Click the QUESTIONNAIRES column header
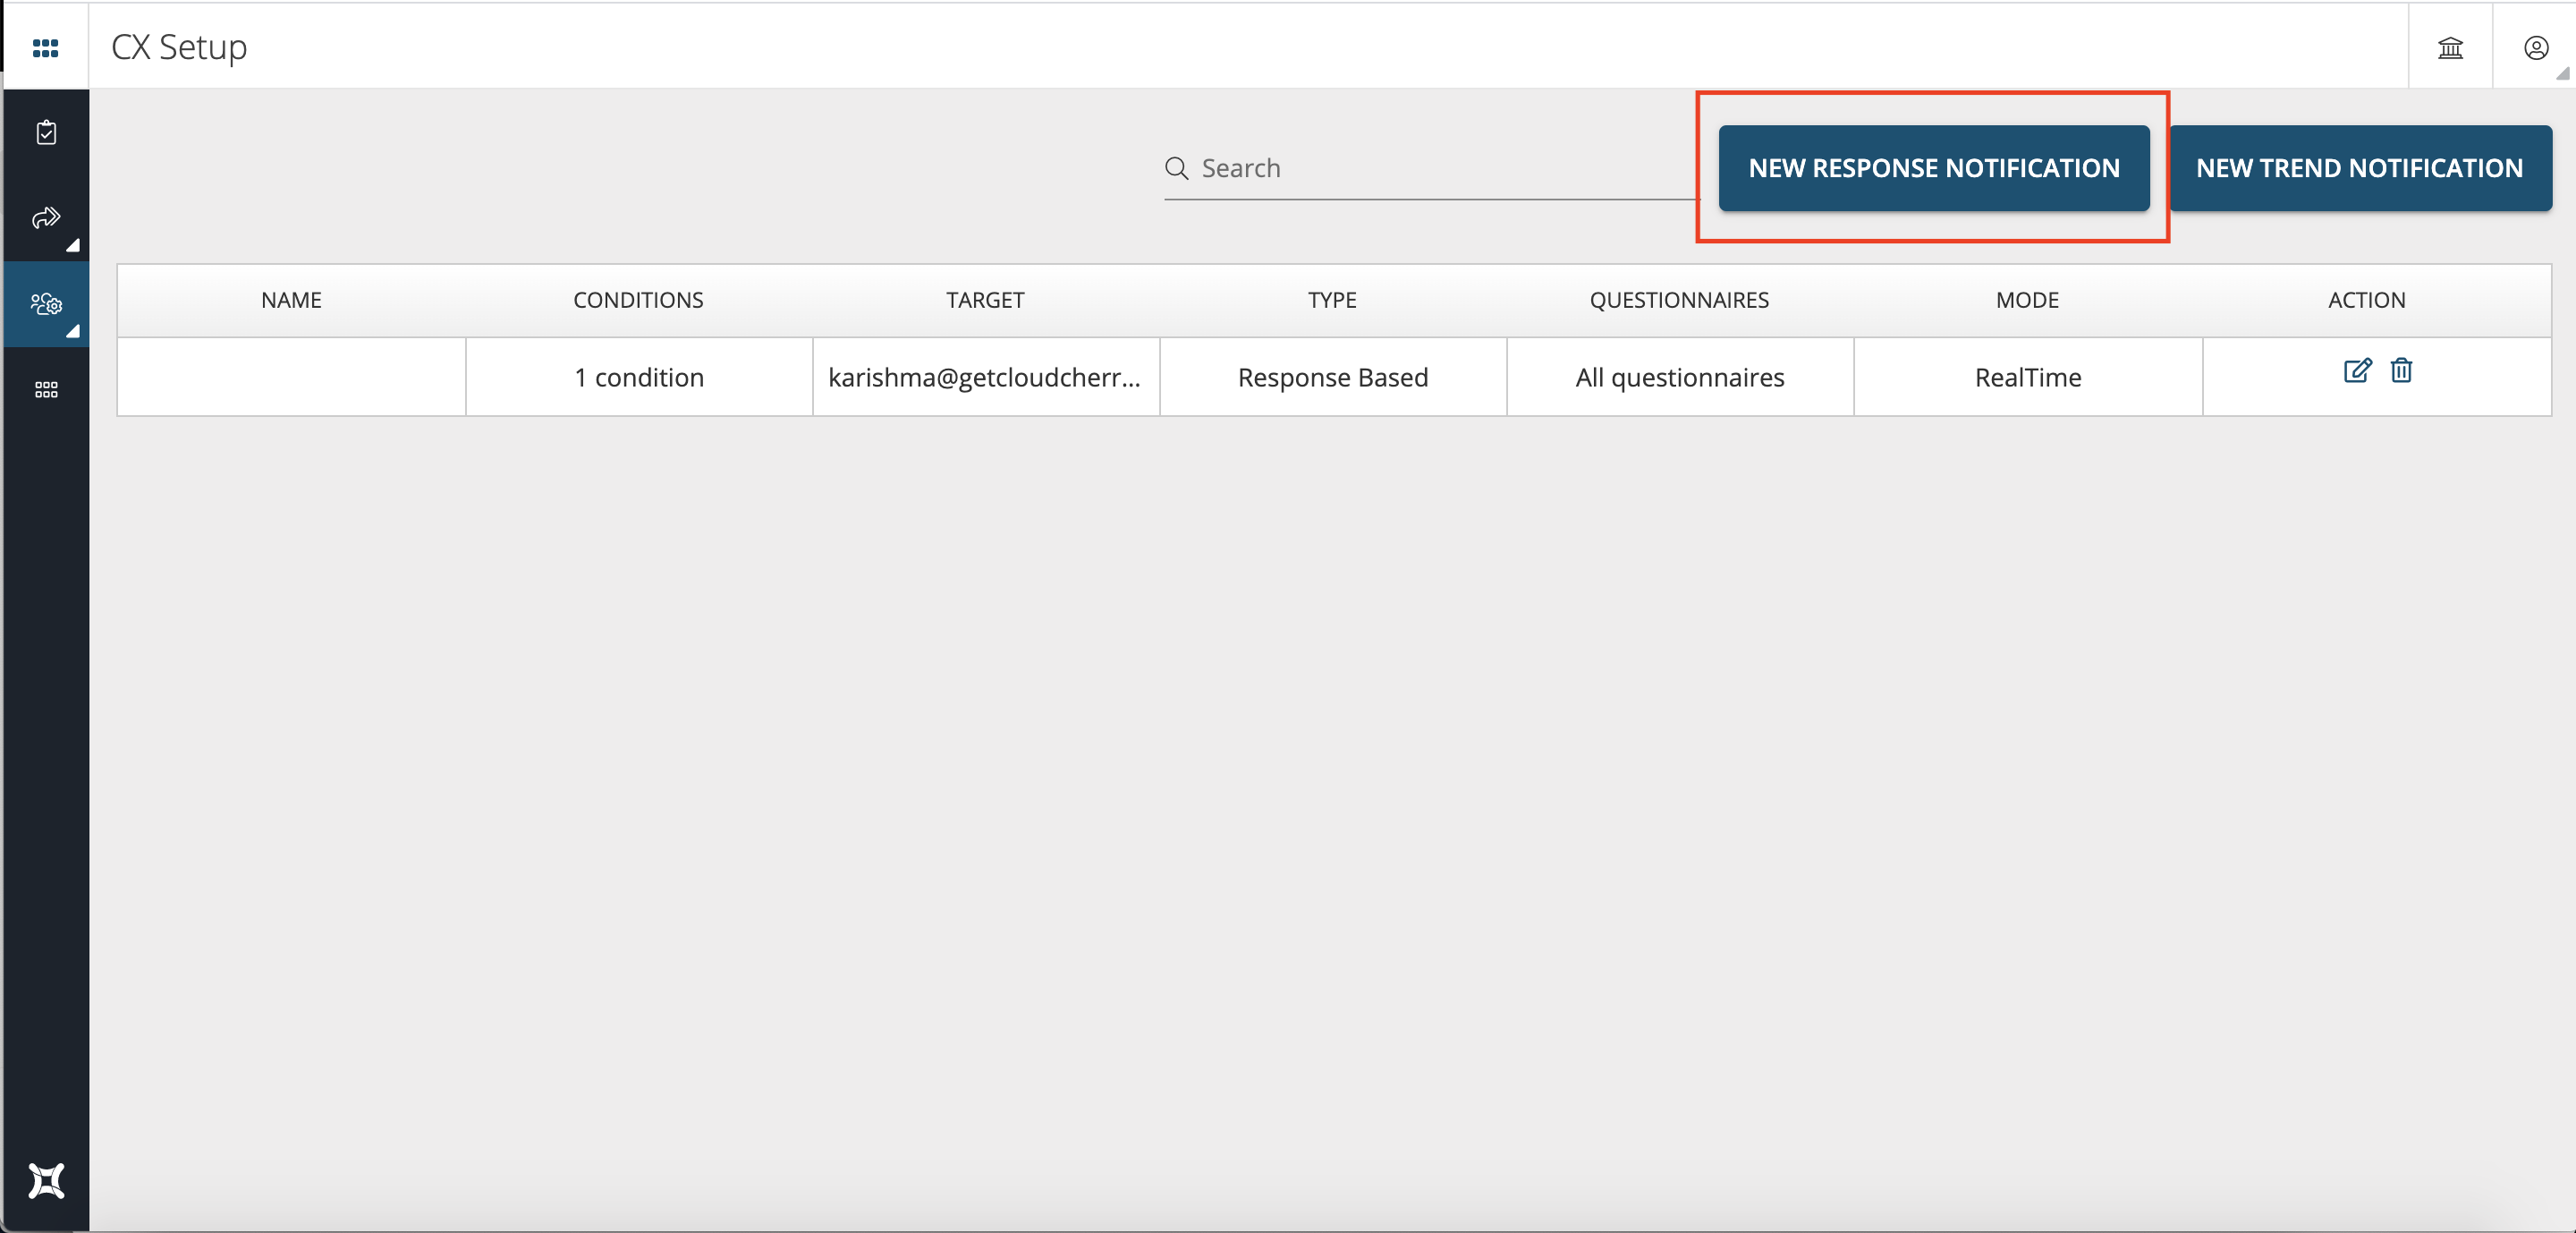The width and height of the screenshot is (2576, 1233). click(x=1679, y=301)
